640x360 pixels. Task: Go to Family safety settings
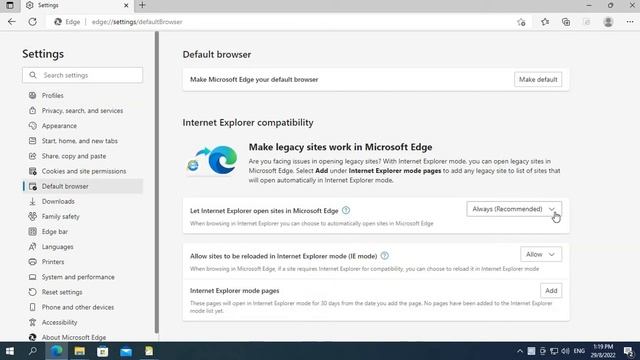pos(83,216)
